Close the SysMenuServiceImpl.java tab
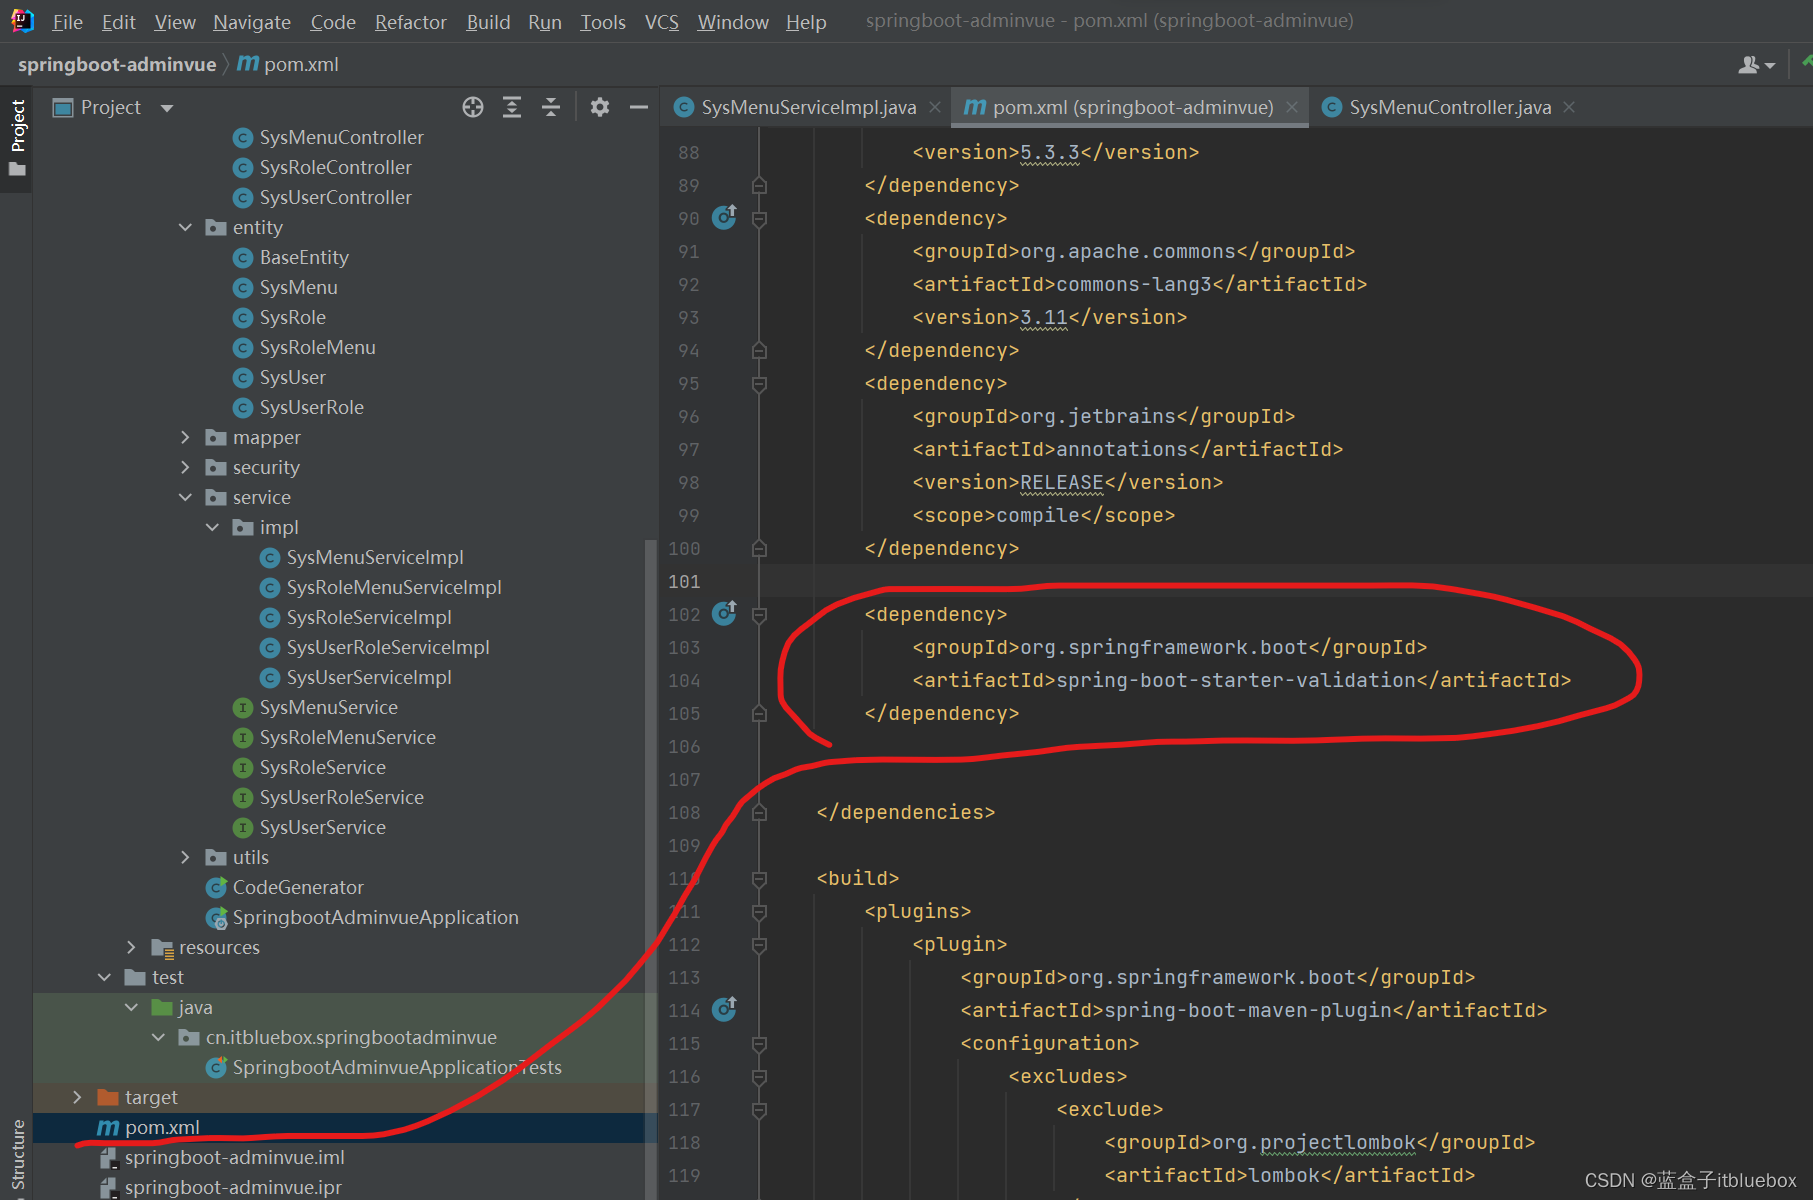This screenshot has width=1813, height=1200. pyautogui.click(x=935, y=107)
